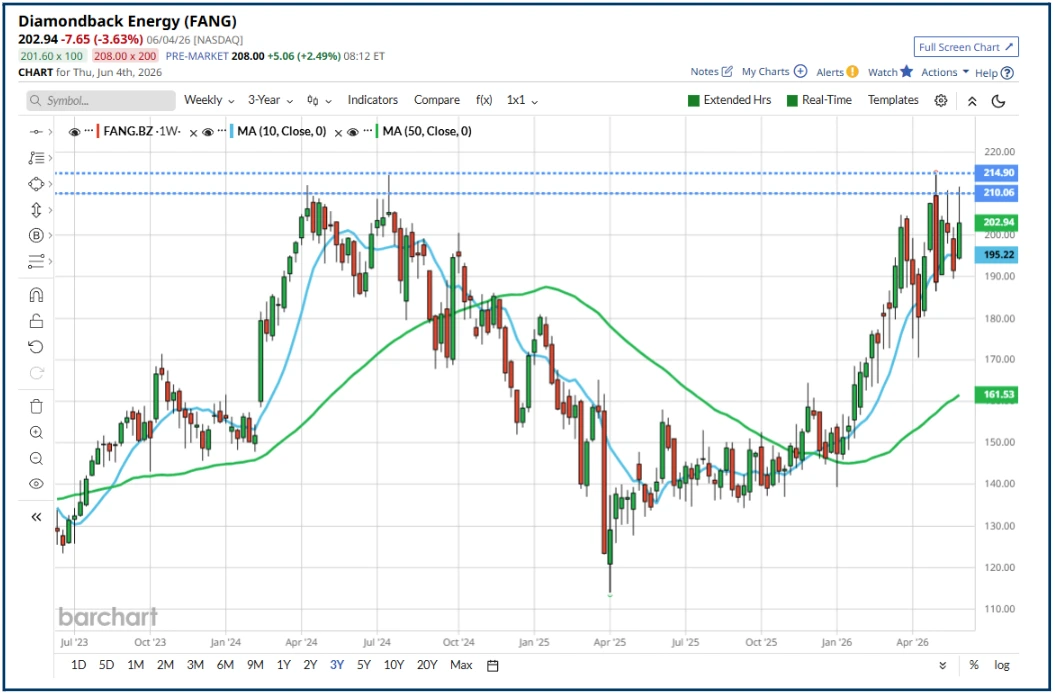Open the Actions dropdown menu
Image resolution: width=1055 pixels, height=693 pixels.
945,72
